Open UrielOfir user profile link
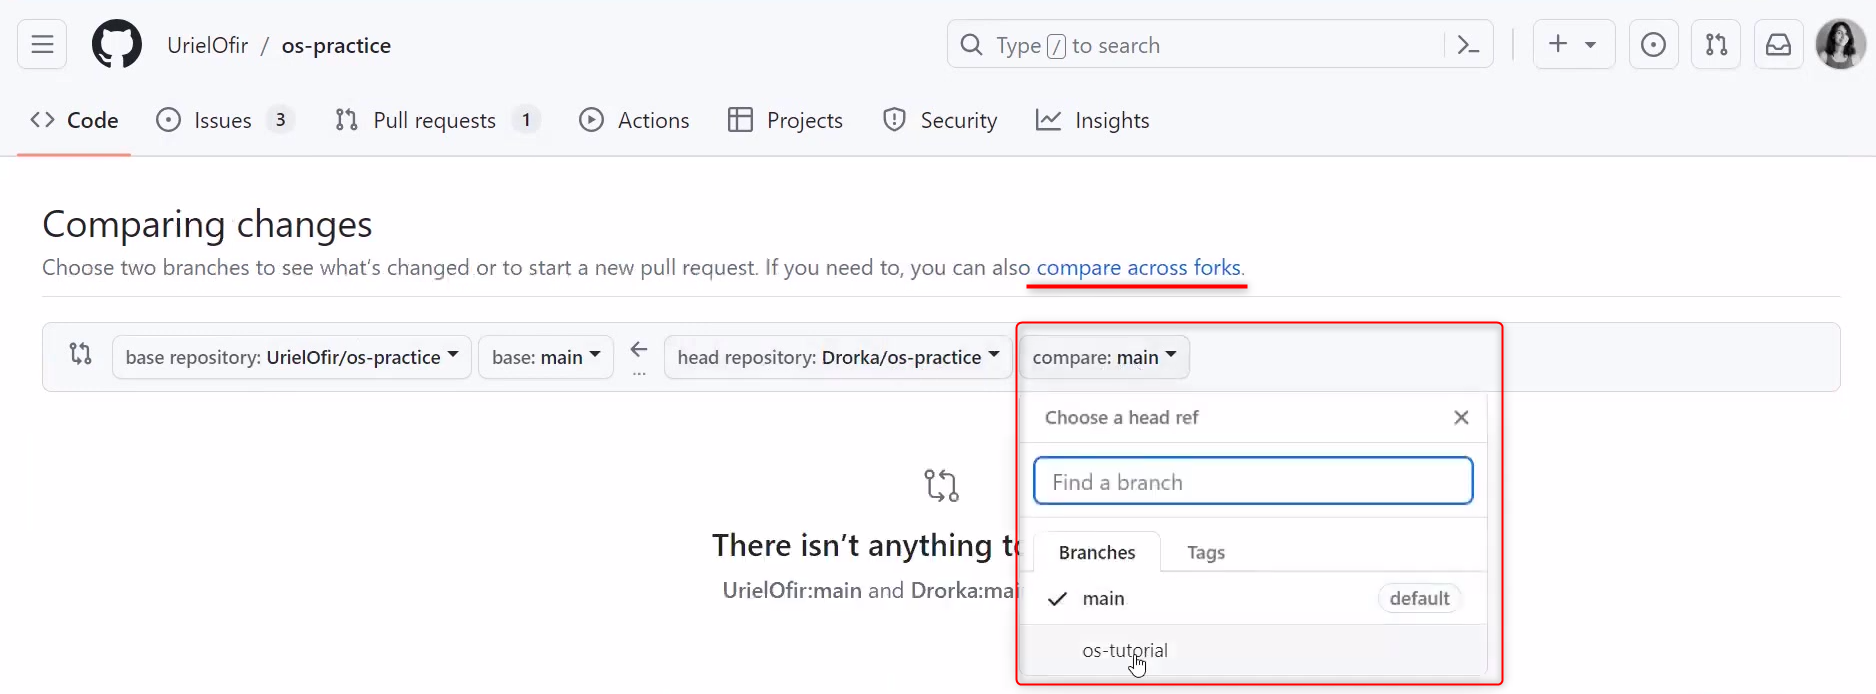This screenshot has height=694, width=1876. 207,45
